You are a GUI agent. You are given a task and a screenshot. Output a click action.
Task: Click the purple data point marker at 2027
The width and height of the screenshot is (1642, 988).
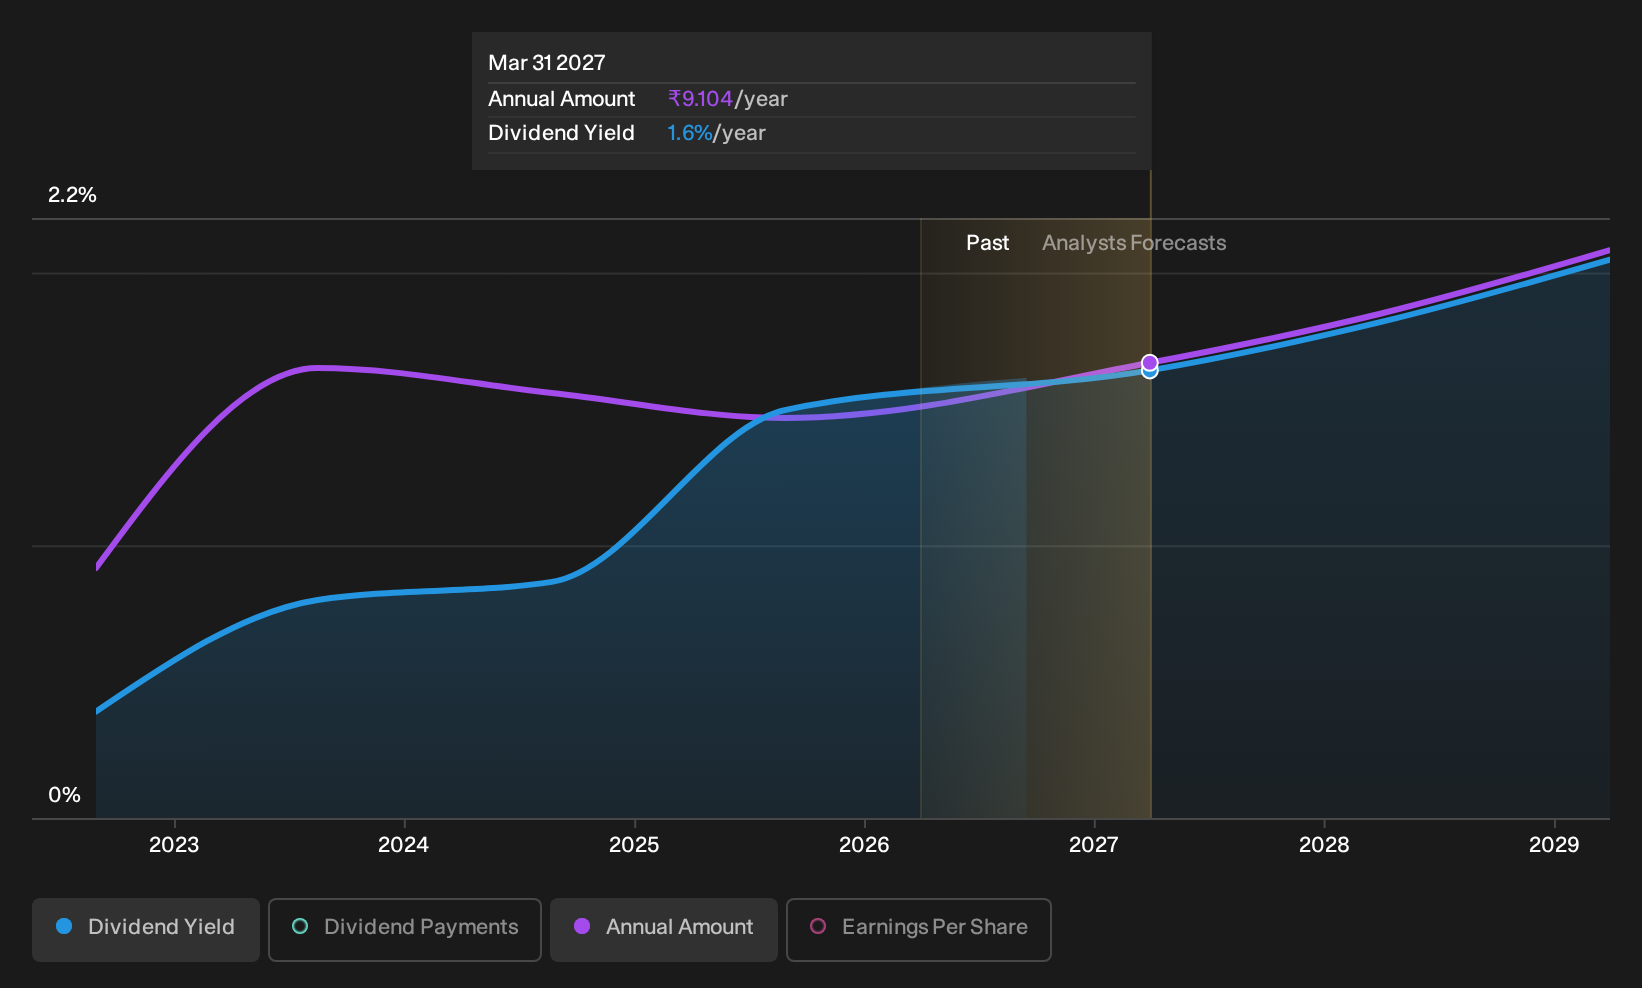coord(1150,362)
